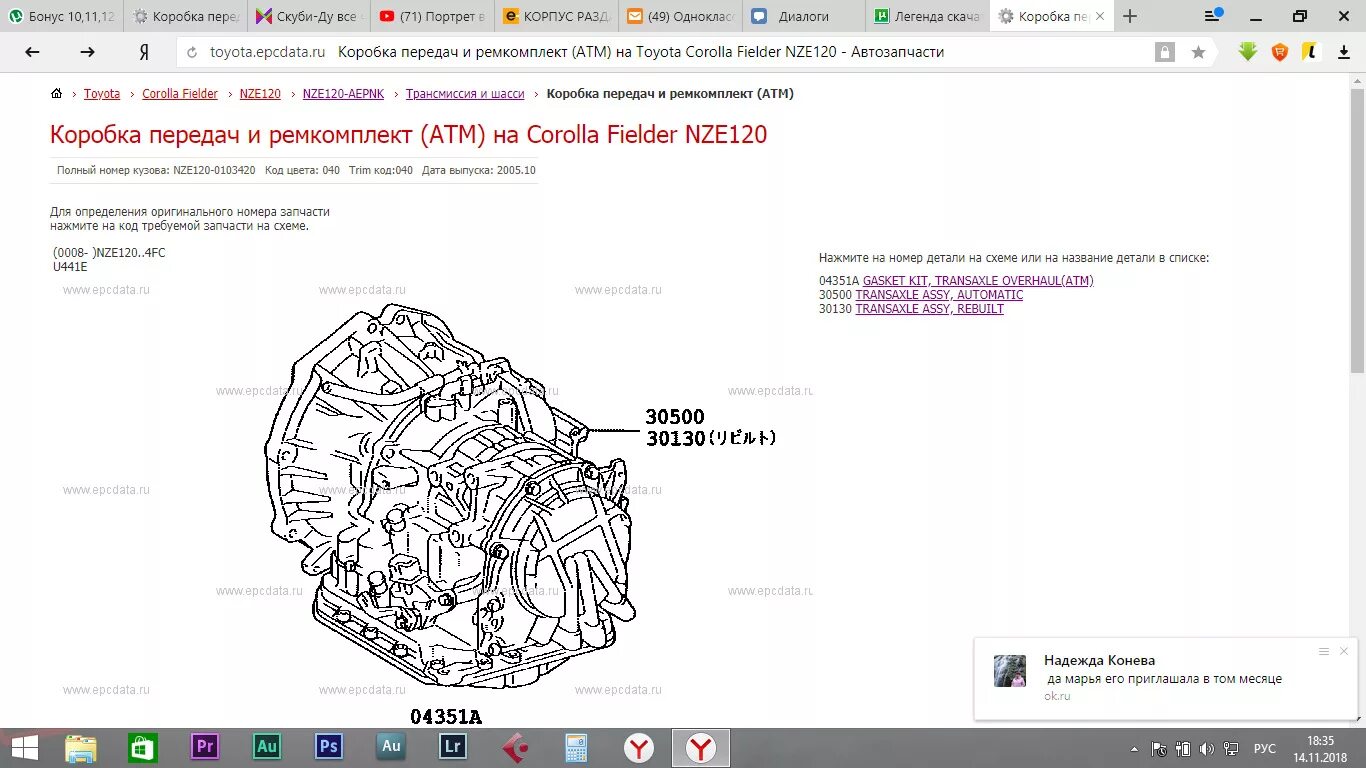The width and height of the screenshot is (1366, 768).
Task: Close the Надежда Конева notification popup
Action: tap(1344, 651)
